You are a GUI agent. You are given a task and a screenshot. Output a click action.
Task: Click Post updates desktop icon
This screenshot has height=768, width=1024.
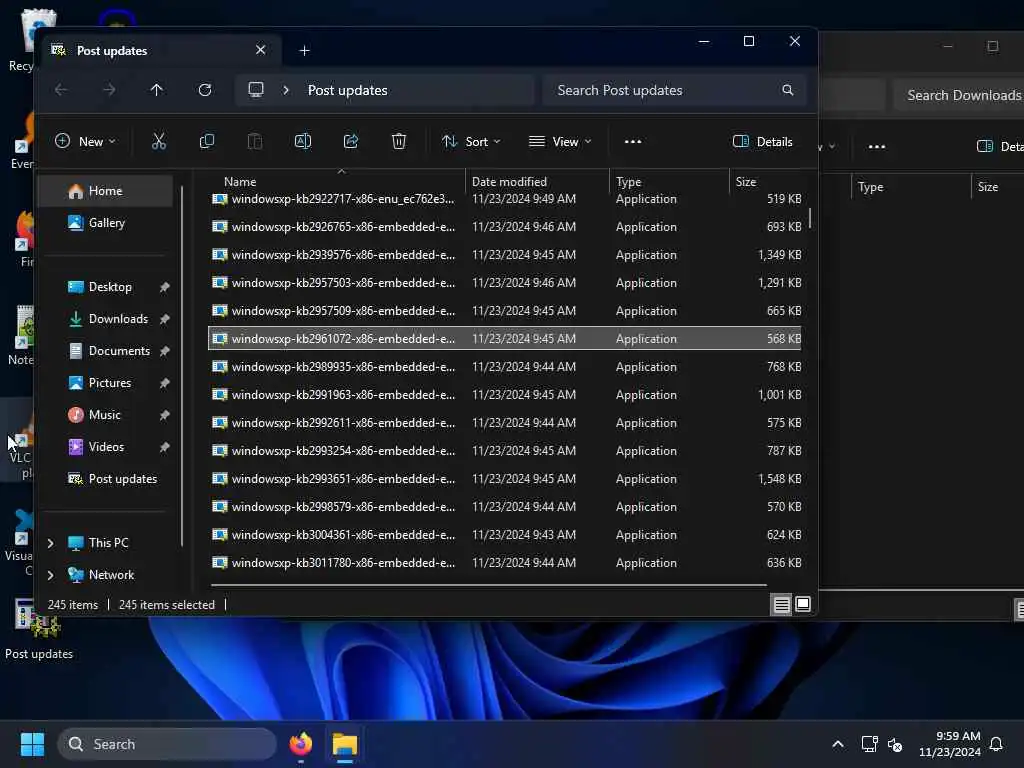[x=38, y=630]
